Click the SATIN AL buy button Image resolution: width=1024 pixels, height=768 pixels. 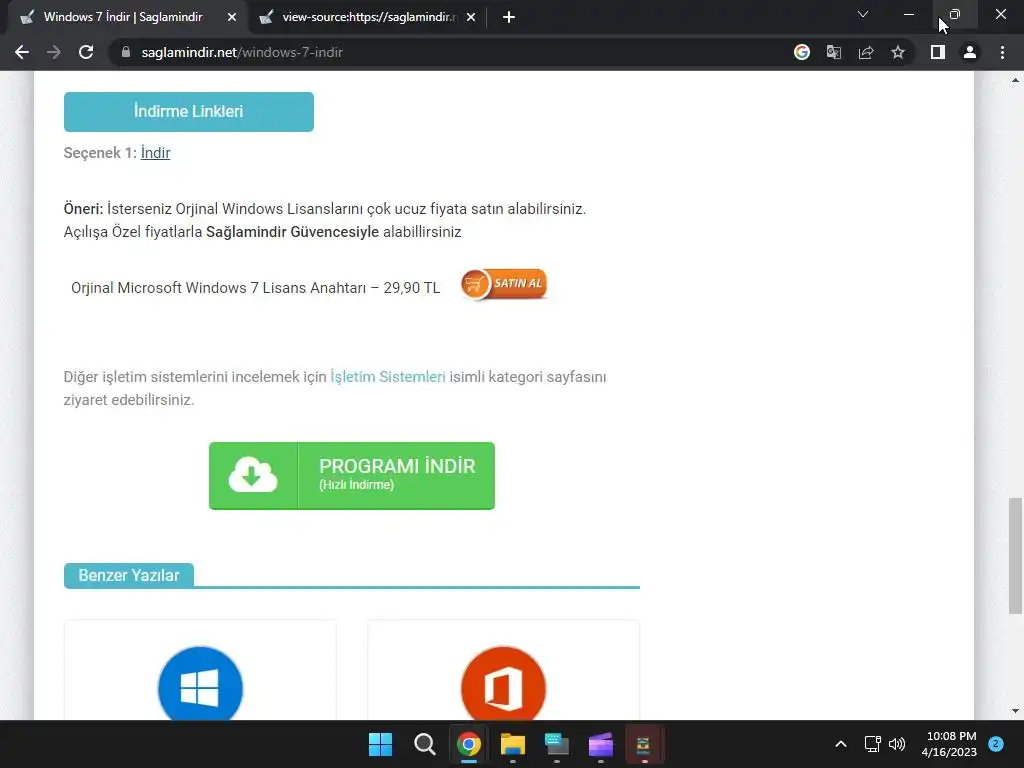click(504, 285)
